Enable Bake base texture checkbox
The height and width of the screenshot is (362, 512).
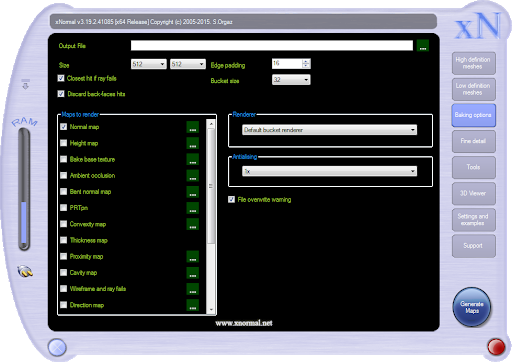point(63,159)
